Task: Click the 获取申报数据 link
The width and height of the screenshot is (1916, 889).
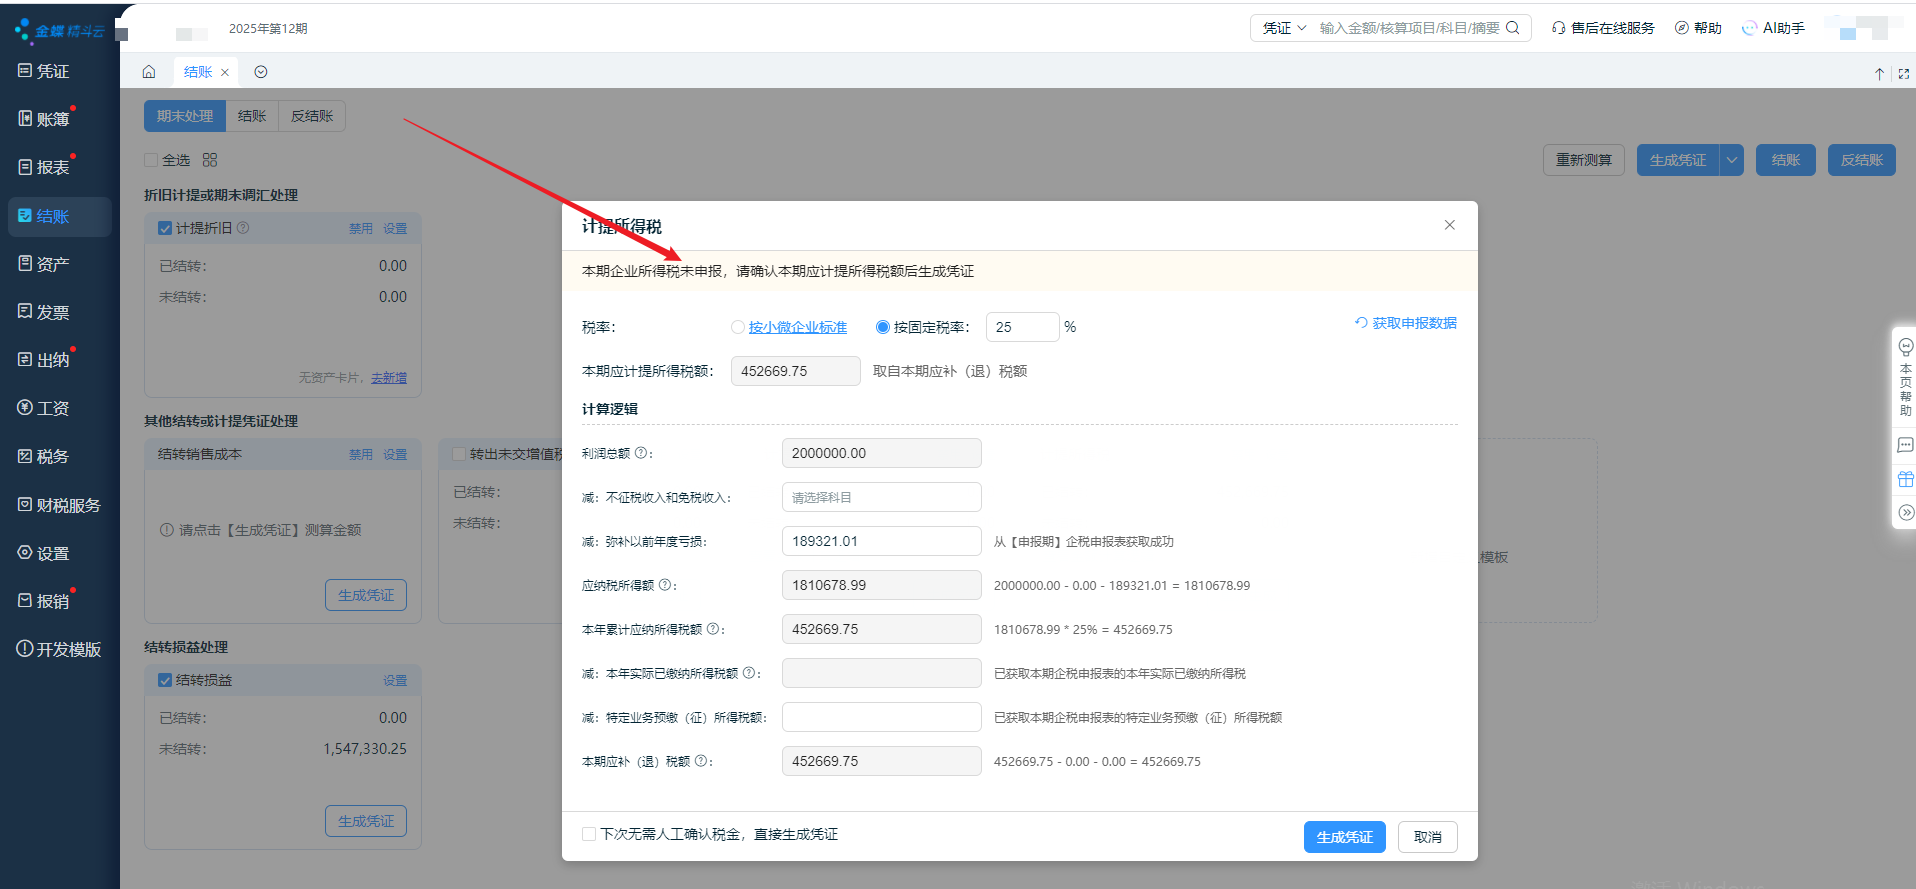Action: point(1406,323)
